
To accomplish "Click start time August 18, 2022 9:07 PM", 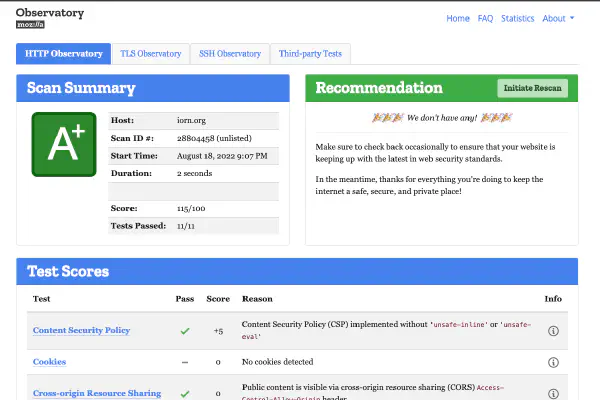I will 222,156.
